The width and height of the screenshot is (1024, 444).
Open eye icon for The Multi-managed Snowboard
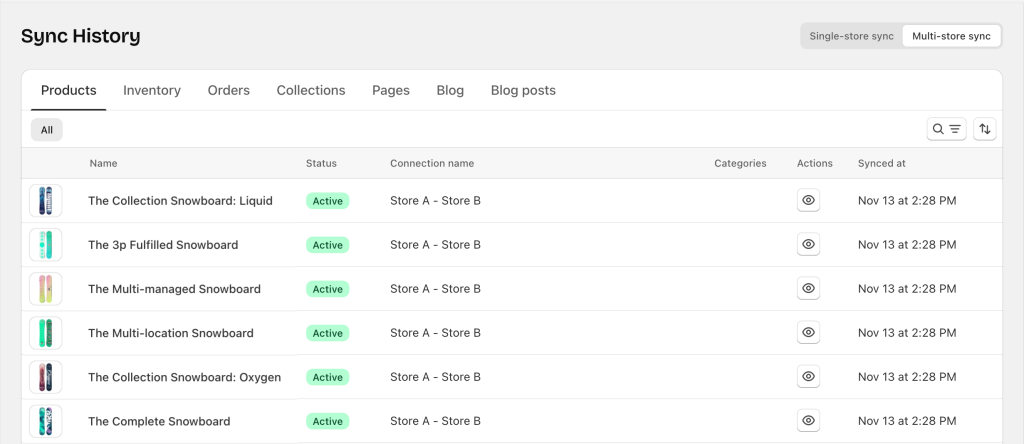[809, 289]
